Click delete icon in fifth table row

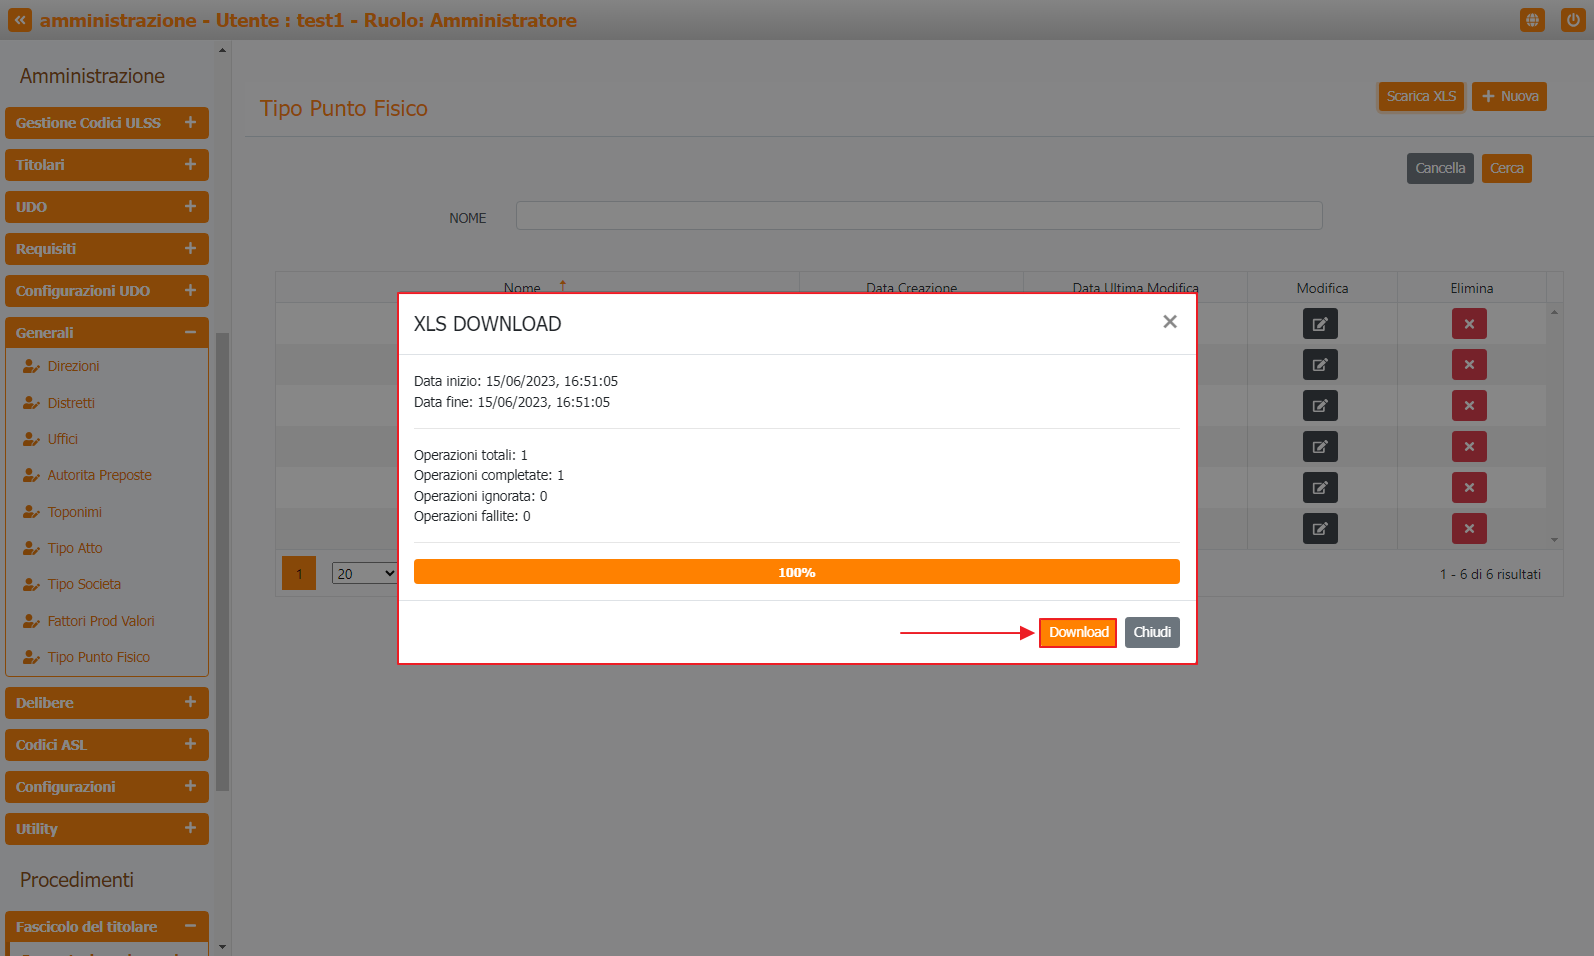[1469, 488]
